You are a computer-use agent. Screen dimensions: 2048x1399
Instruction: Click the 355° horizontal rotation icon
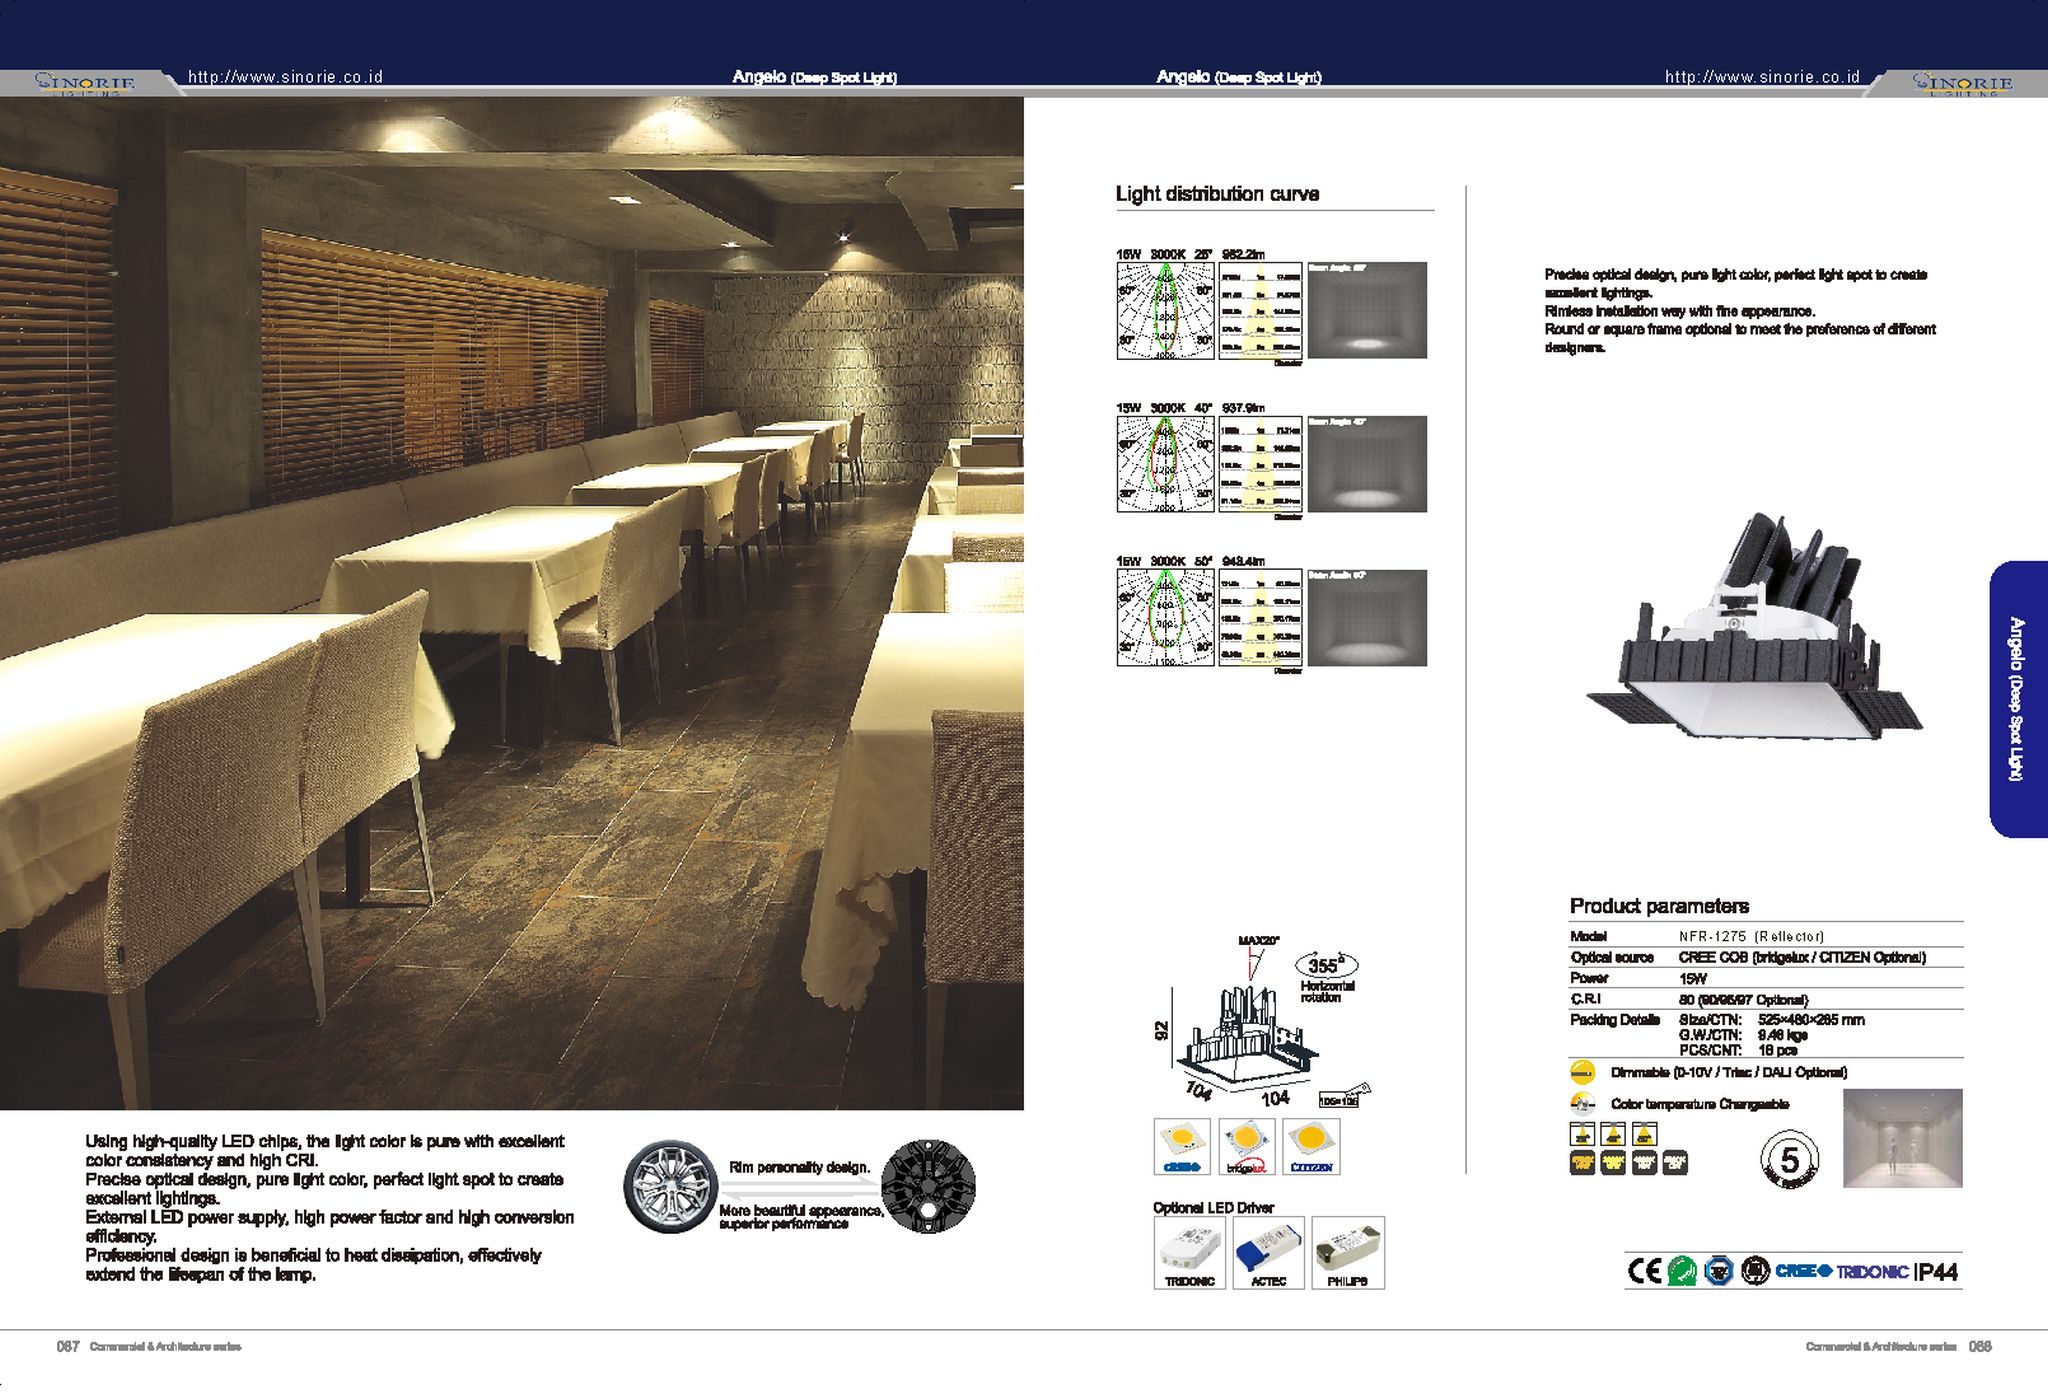coord(1326,966)
